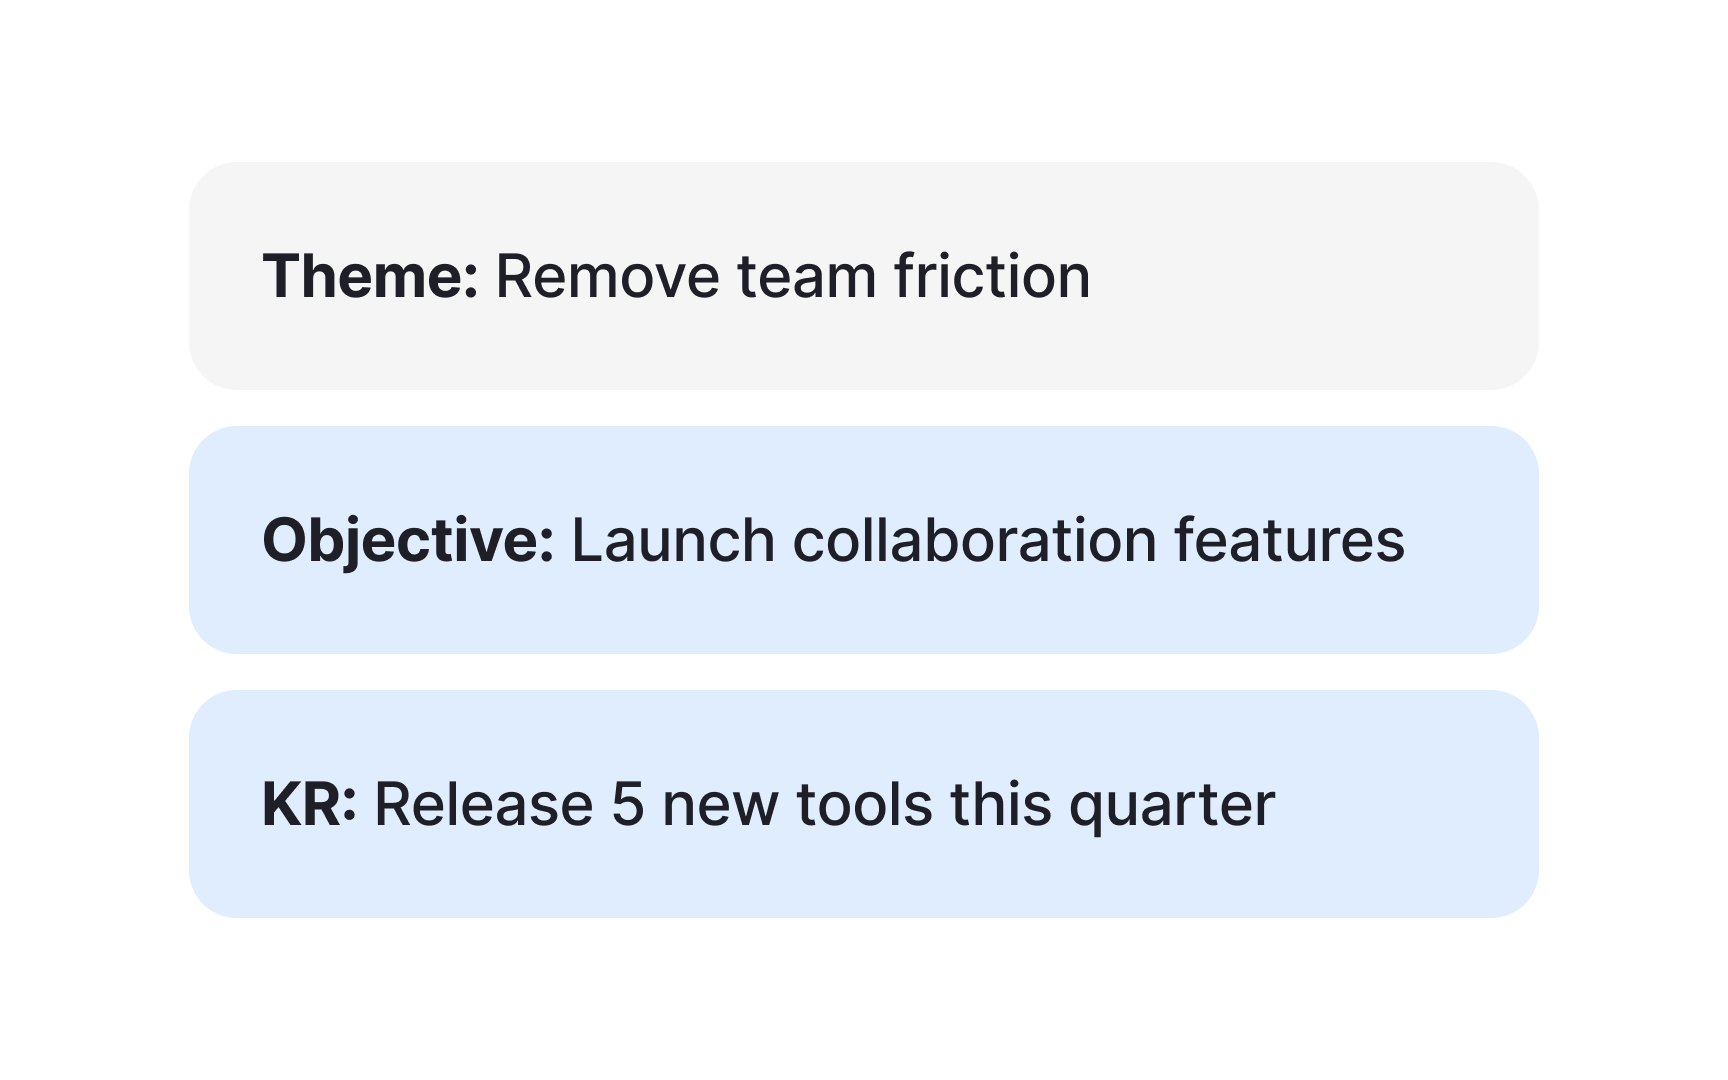The width and height of the screenshot is (1728, 1080).
Task: Click the word 'Remove' in Theme card
Action: [608, 276]
